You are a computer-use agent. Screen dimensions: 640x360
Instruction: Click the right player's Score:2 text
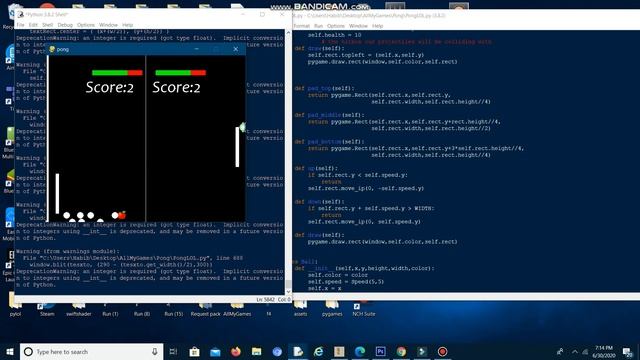click(176, 87)
